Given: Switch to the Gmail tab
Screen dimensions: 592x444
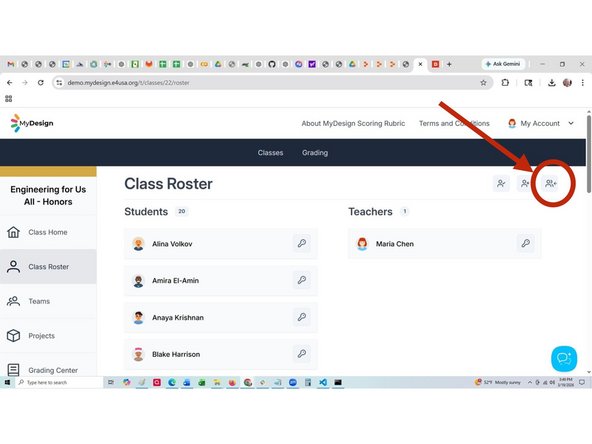Looking at the screenshot, I should point(11,64).
